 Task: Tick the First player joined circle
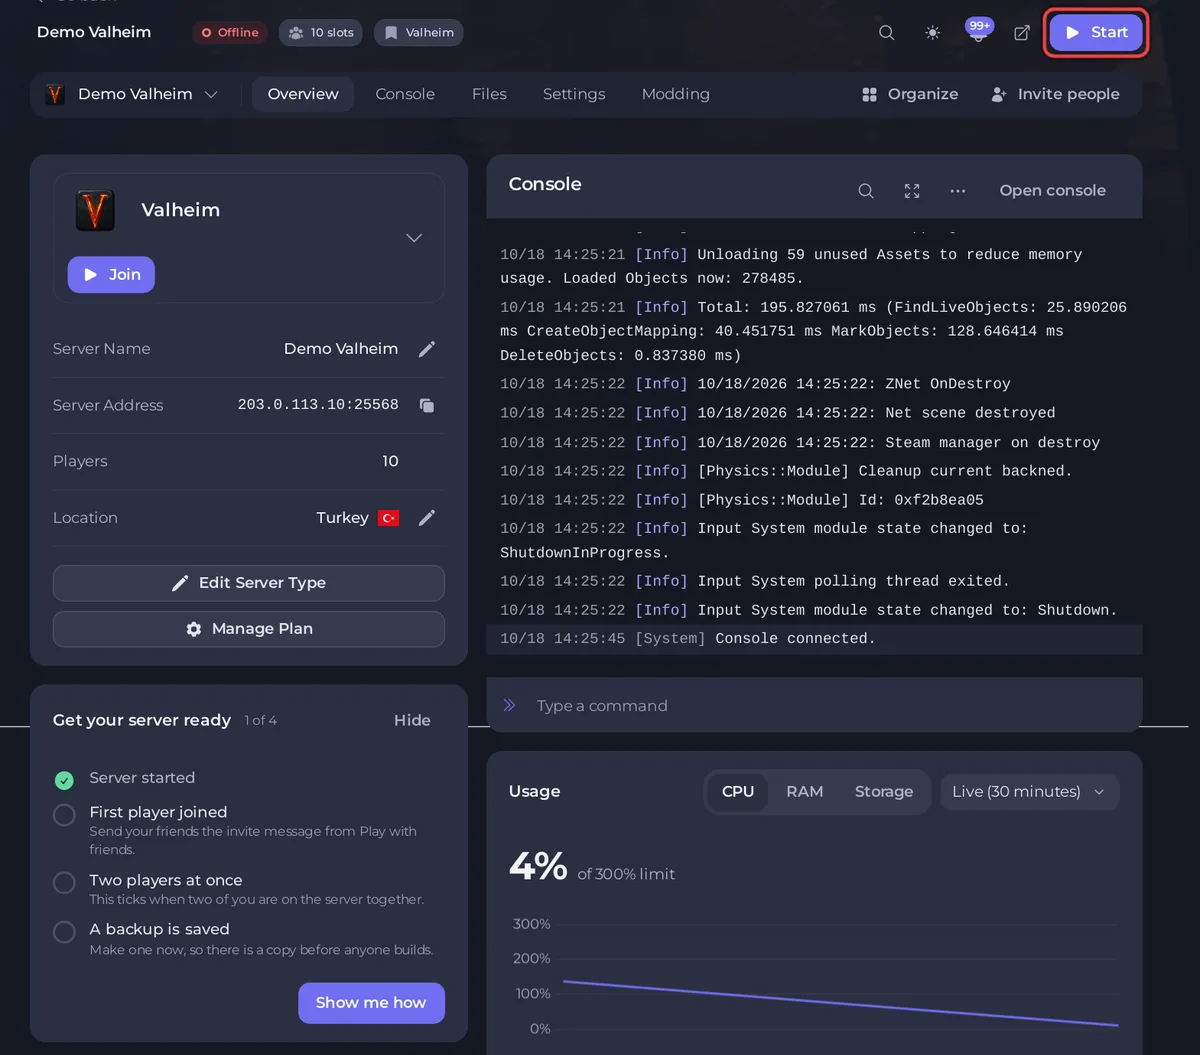click(x=64, y=815)
